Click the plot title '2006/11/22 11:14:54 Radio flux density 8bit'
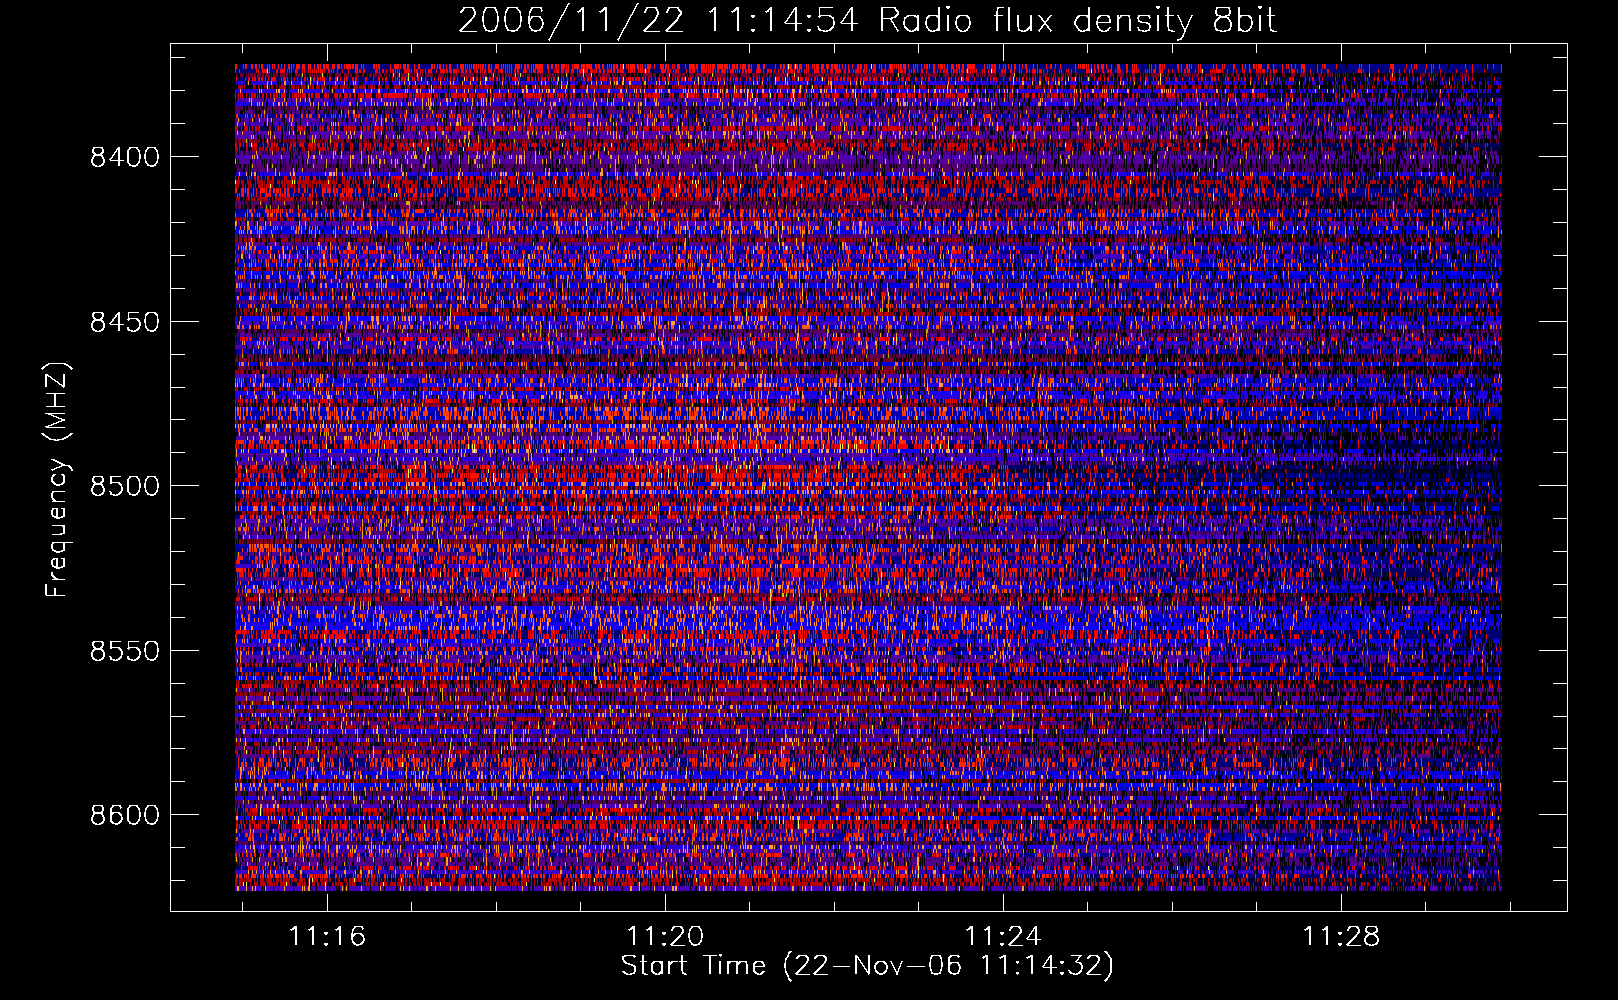Viewport: 1618px width, 1000px height. point(867,20)
